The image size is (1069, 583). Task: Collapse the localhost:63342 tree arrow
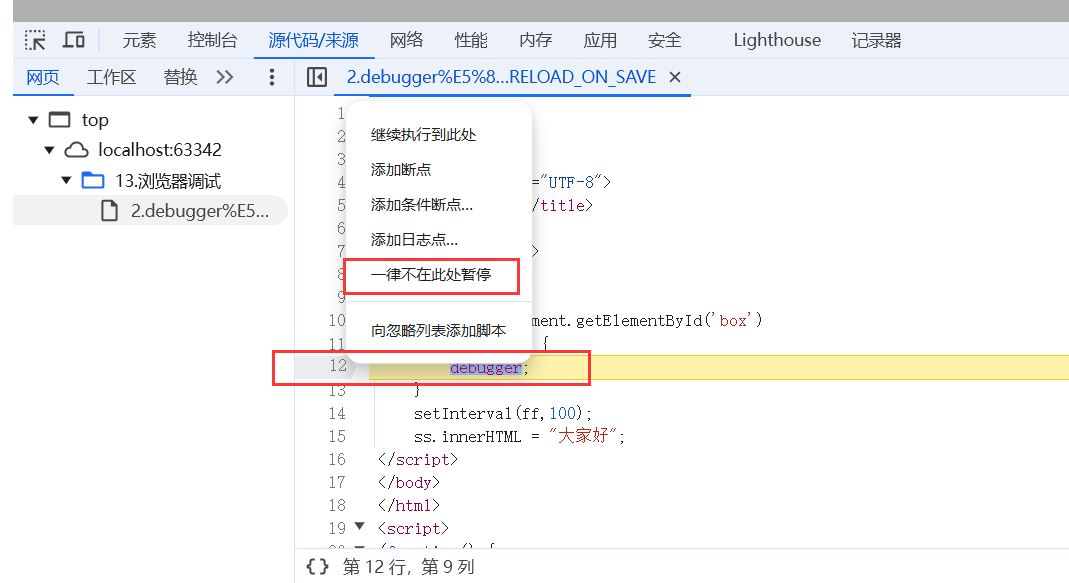pos(49,150)
